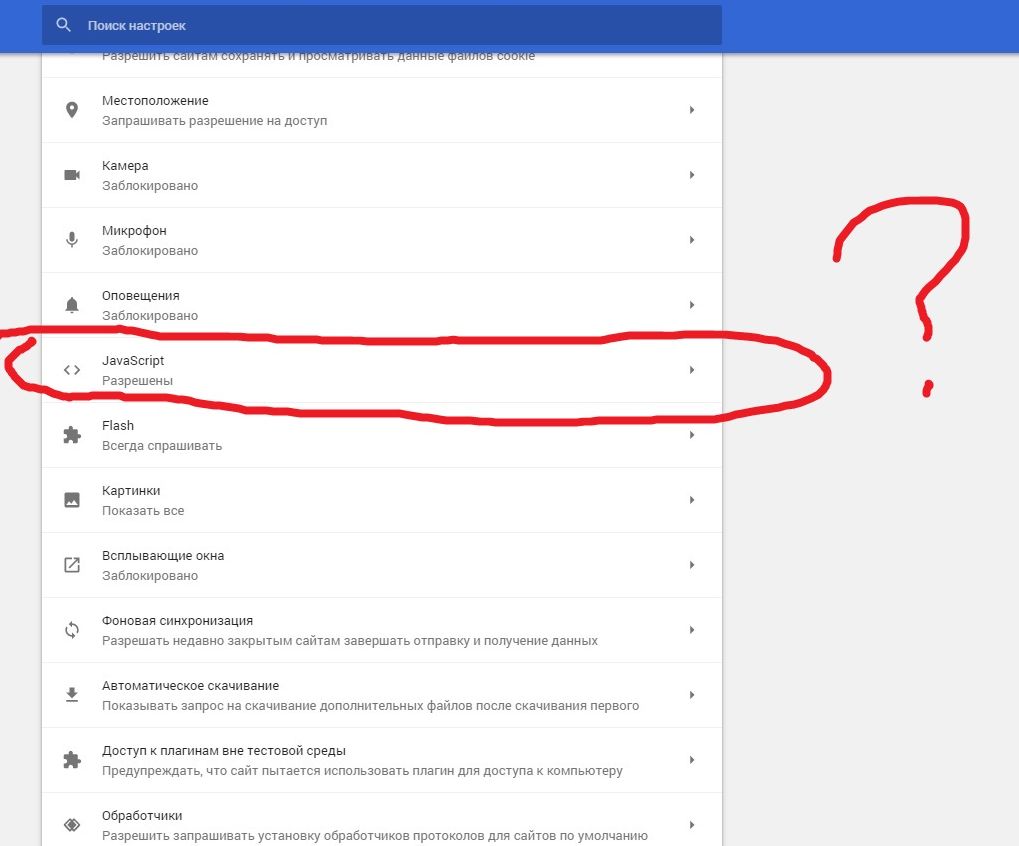Open the Автоматическое скачивание row title
This screenshot has width=1019, height=846.
point(190,686)
